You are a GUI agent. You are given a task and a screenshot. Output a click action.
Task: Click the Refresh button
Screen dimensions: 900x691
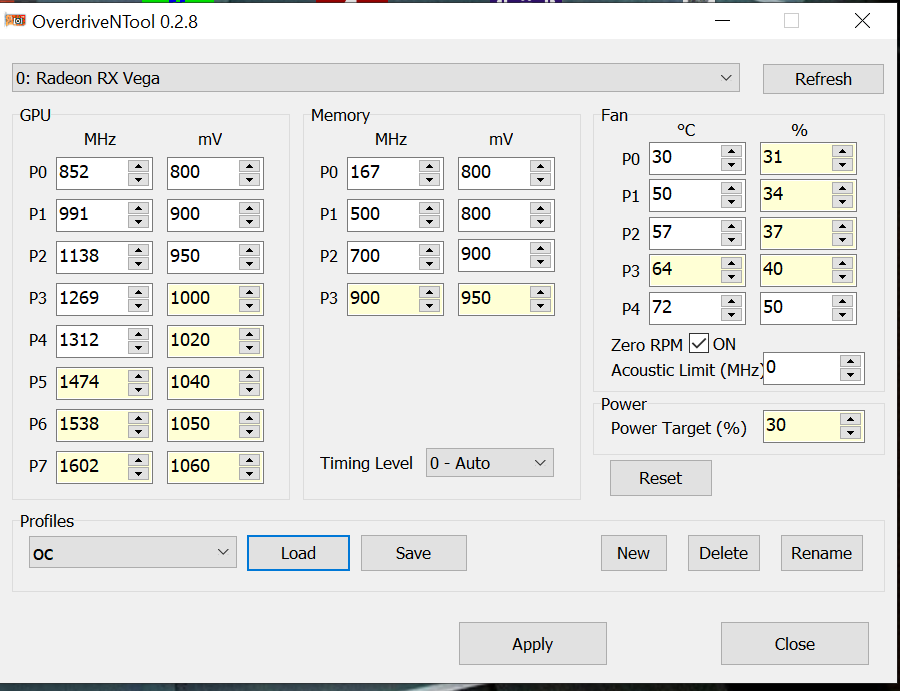point(823,79)
